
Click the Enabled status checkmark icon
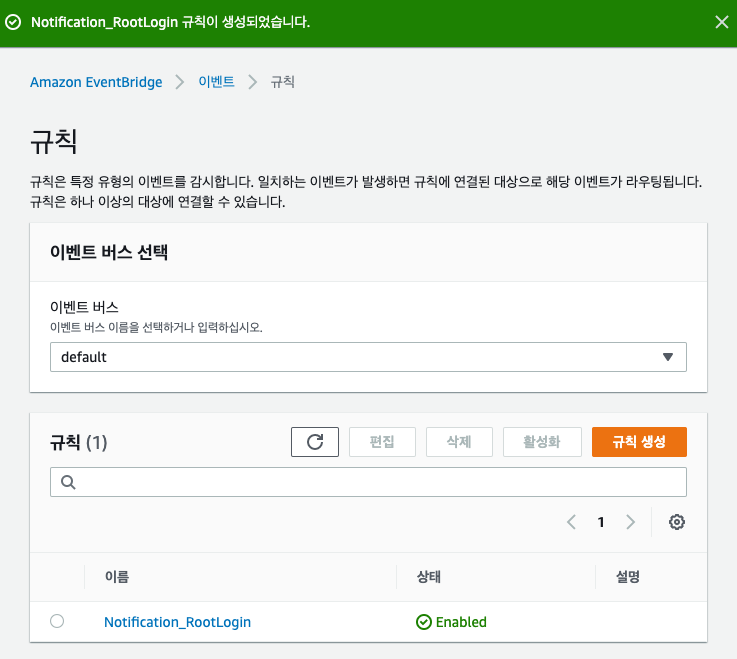coord(423,622)
